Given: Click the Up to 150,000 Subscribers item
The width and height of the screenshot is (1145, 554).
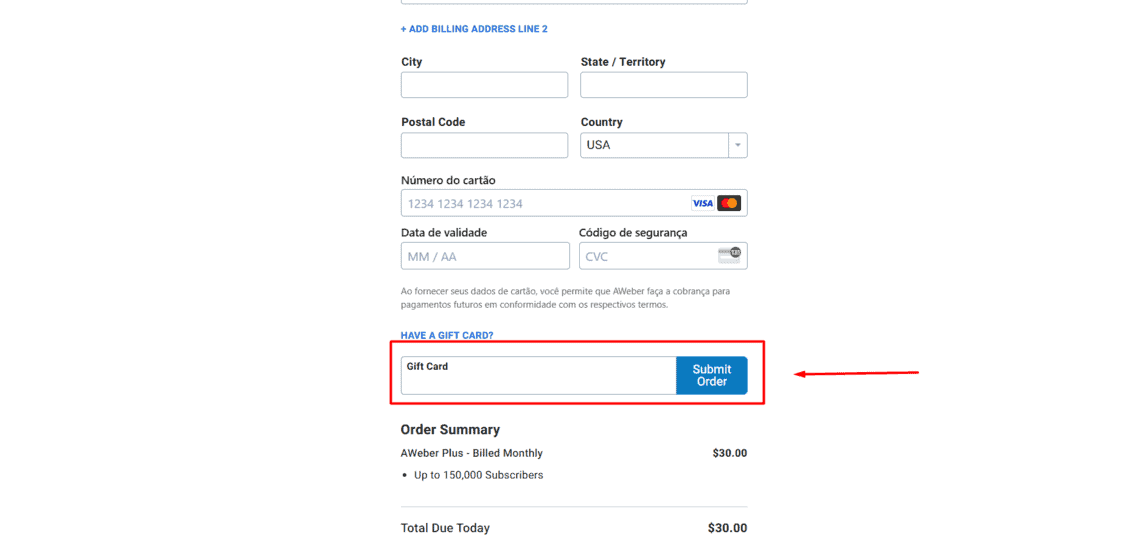Looking at the screenshot, I should point(478,475).
